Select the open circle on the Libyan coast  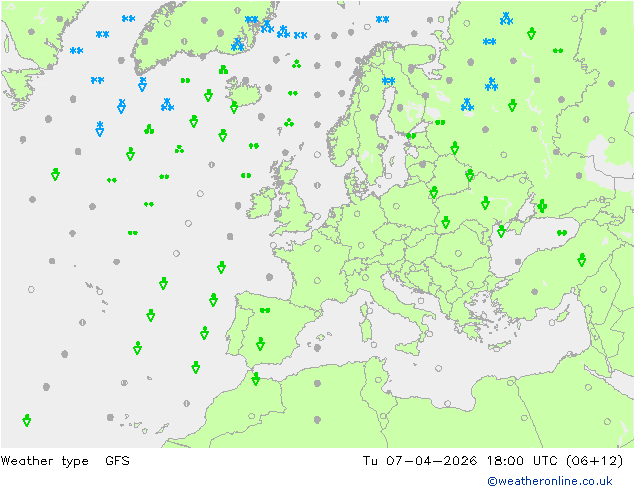[x=447, y=403]
